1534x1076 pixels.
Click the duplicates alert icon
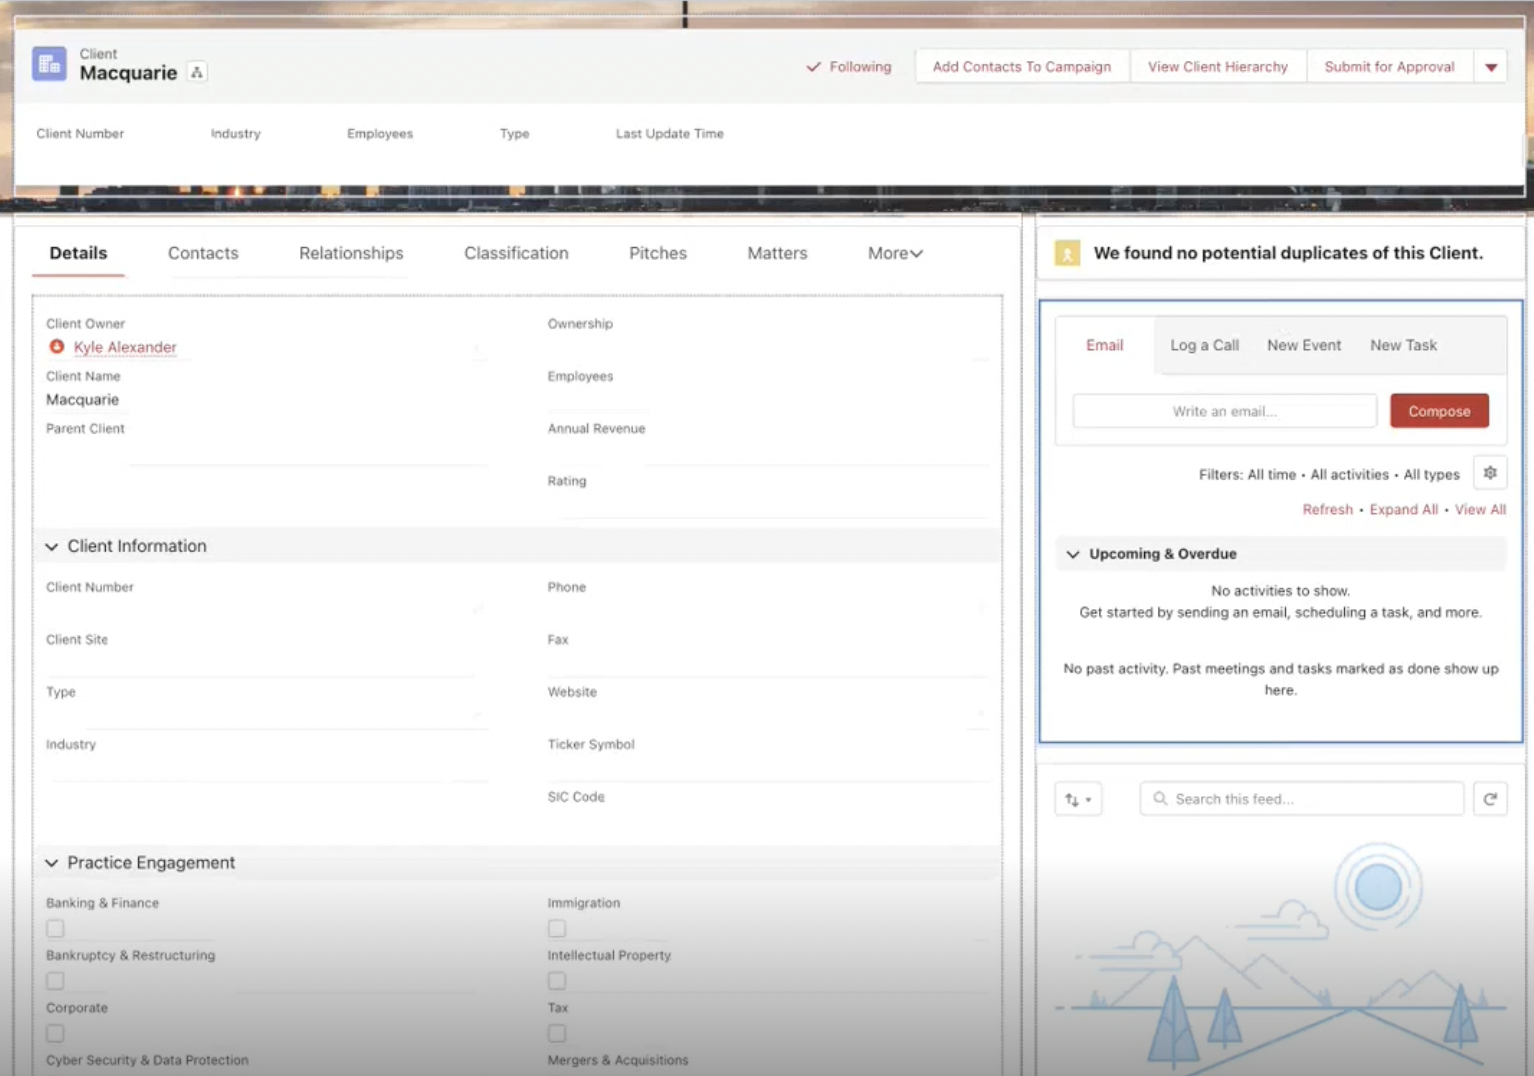click(1067, 253)
